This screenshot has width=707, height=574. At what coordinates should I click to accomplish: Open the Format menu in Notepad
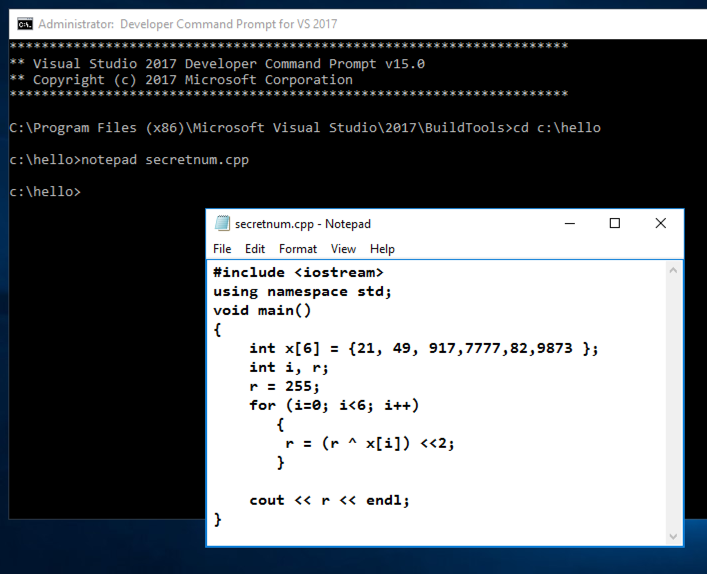298,249
